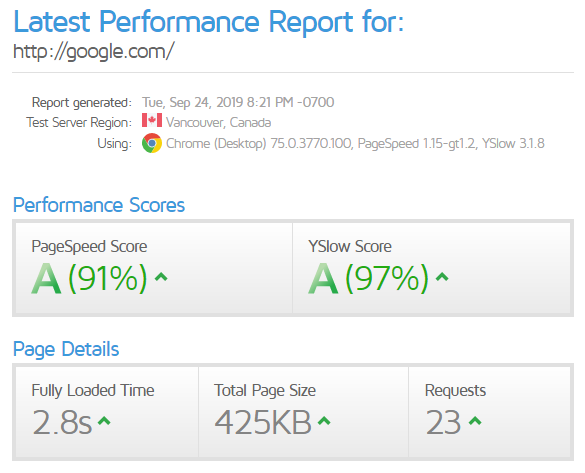Click the green arrow beside Fully Loaded Time
Screen dimensions: 585x473
pyautogui.click(x=104, y=421)
